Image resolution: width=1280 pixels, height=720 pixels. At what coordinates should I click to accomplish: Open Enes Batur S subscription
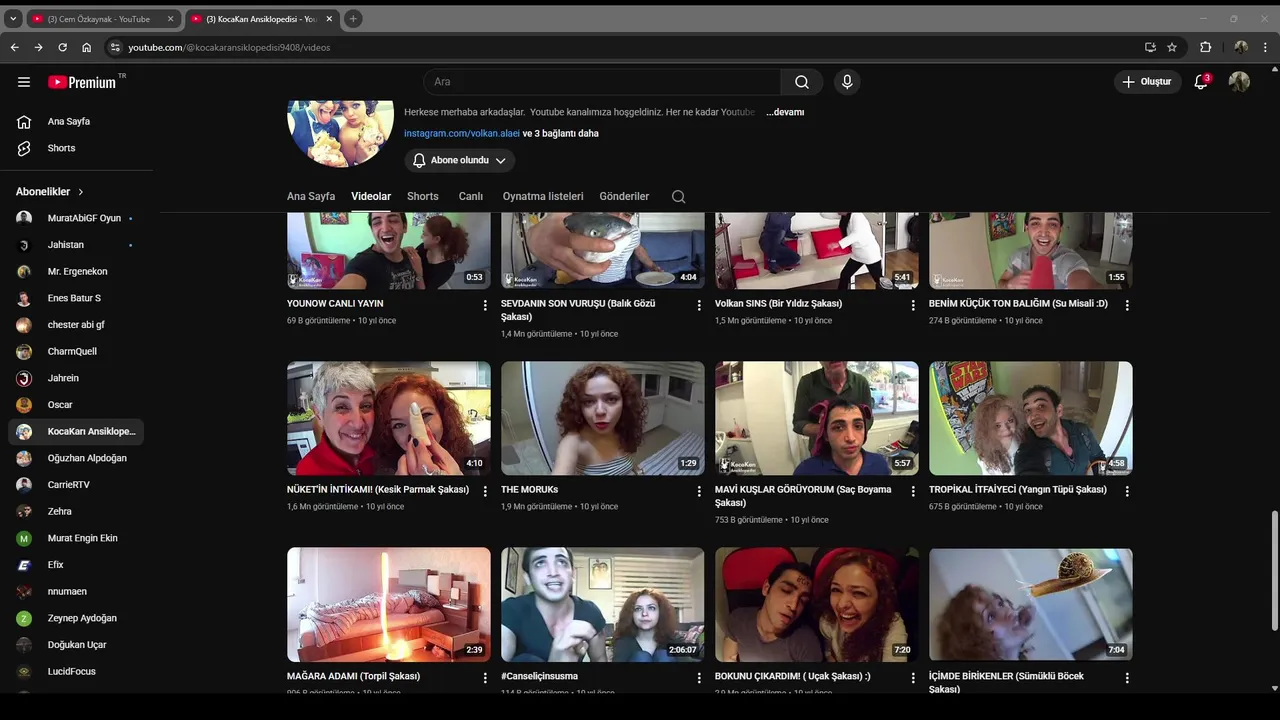(x=76, y=298)
